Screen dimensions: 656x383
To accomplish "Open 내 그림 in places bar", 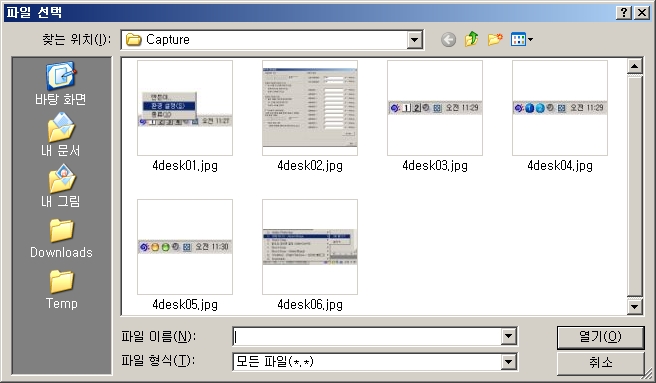I will [x=61, y=185].
